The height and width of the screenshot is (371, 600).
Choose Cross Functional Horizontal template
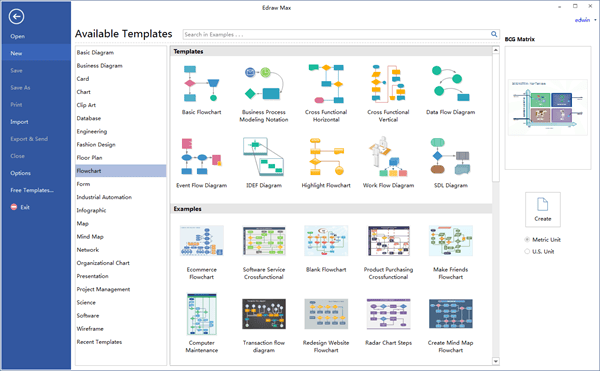(326, 93)
